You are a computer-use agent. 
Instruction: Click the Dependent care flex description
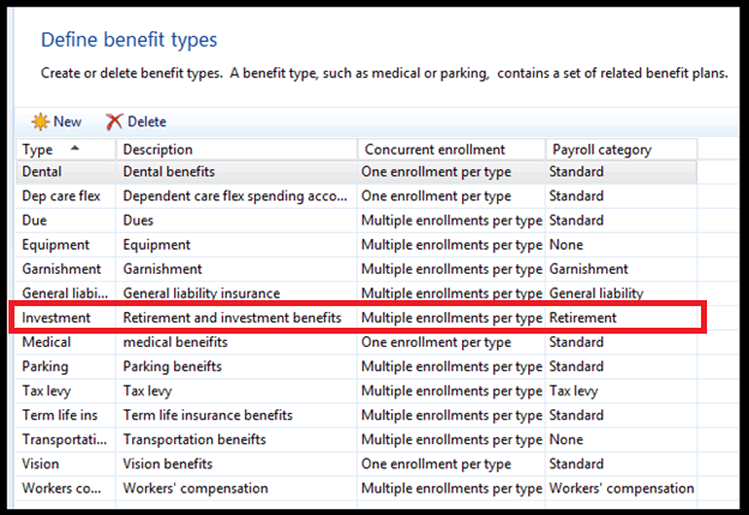click(236, 196)
